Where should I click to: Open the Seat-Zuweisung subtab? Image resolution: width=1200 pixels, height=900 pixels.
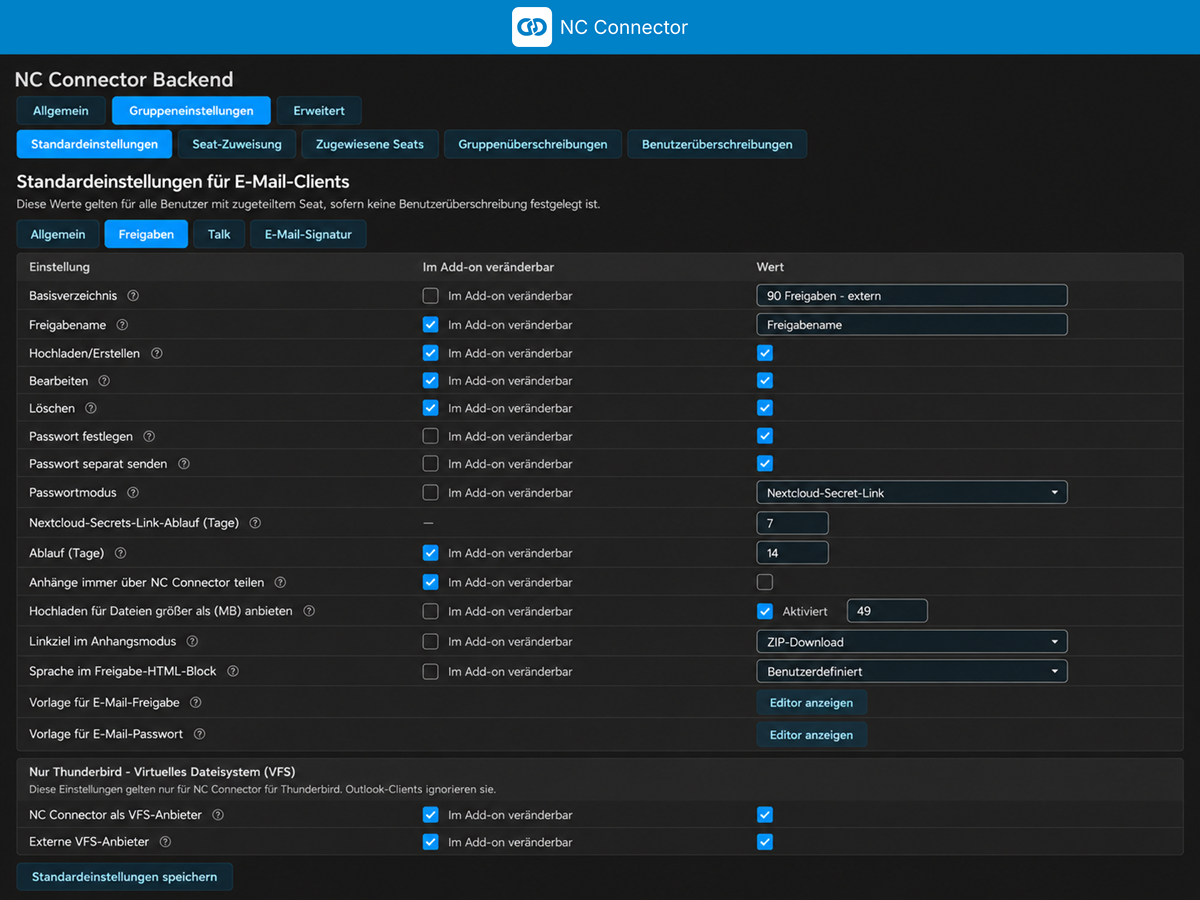[237, 144]
